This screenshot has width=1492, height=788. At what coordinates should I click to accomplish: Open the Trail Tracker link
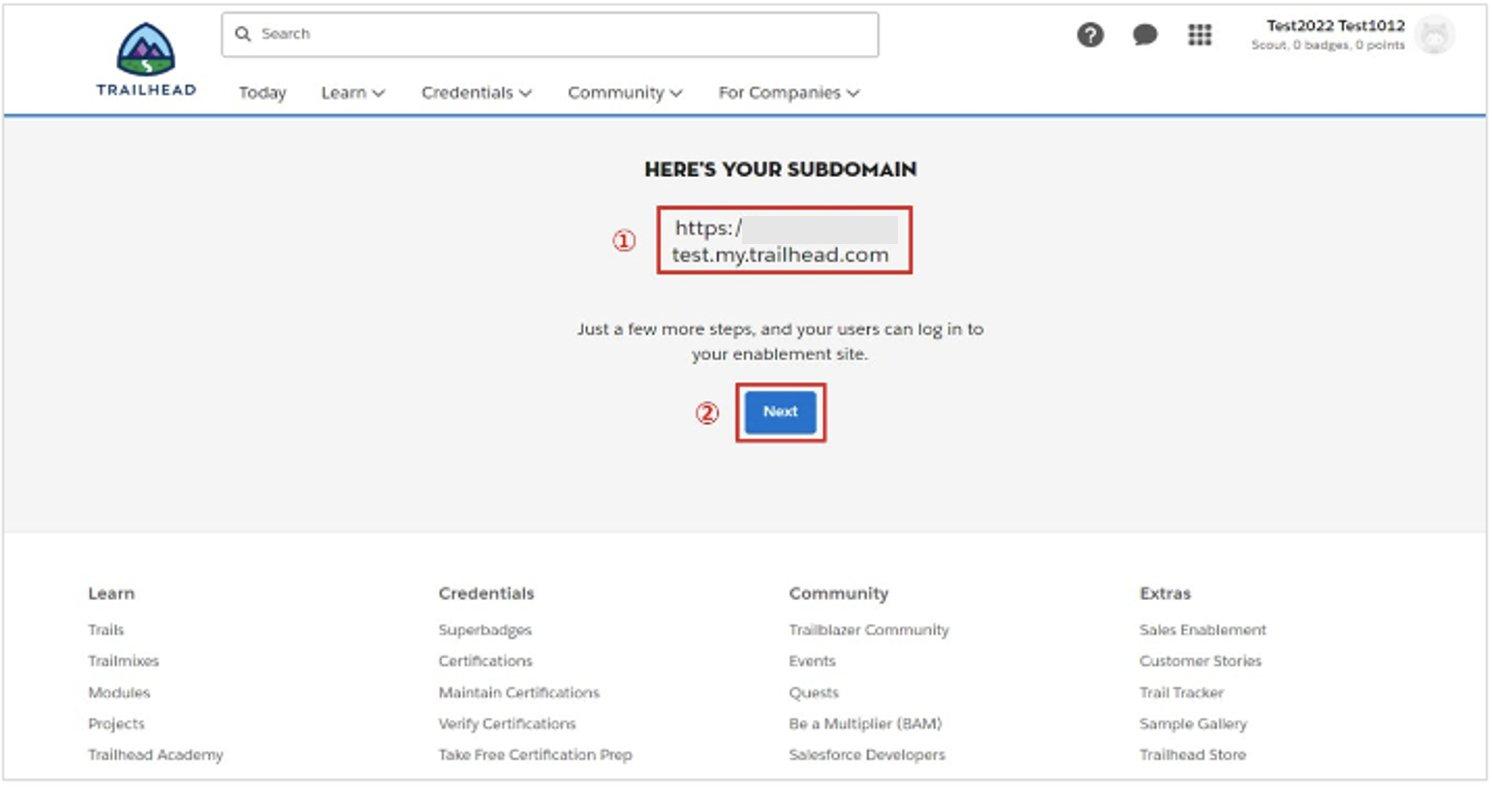point(1181,692)
